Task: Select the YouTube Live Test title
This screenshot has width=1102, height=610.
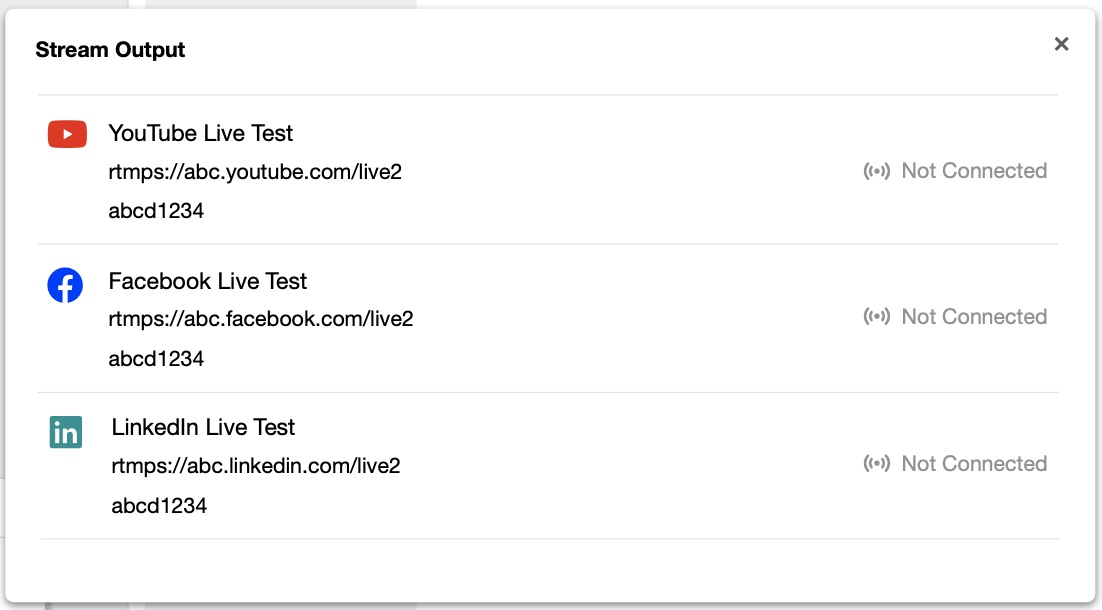Action: click(200, 133)
